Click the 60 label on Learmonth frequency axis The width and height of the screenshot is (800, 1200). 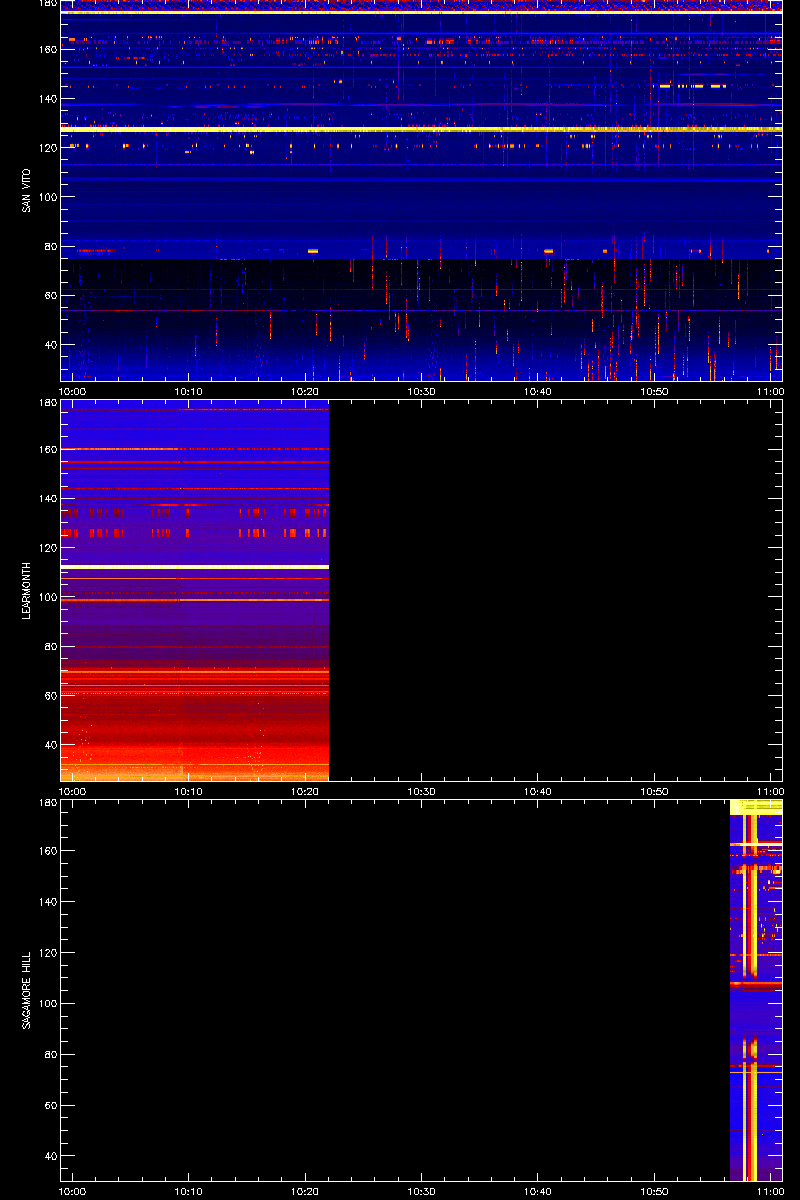[x=49, y=695]
